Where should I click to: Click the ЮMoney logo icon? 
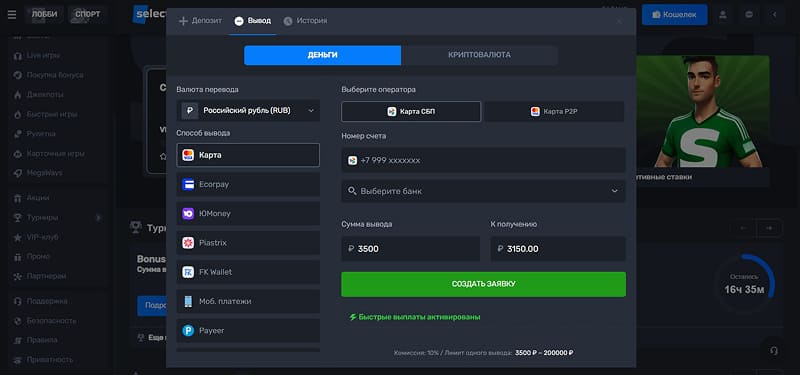[x=188, y=213]
